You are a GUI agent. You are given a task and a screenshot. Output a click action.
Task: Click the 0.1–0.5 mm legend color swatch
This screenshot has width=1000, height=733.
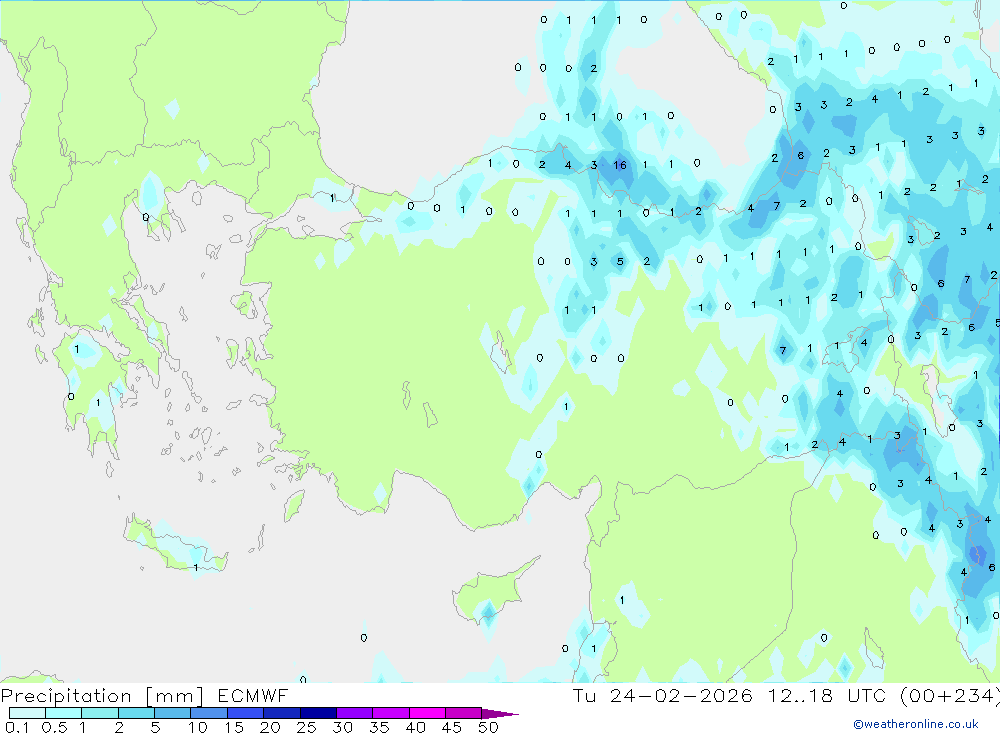click(27, 713)
